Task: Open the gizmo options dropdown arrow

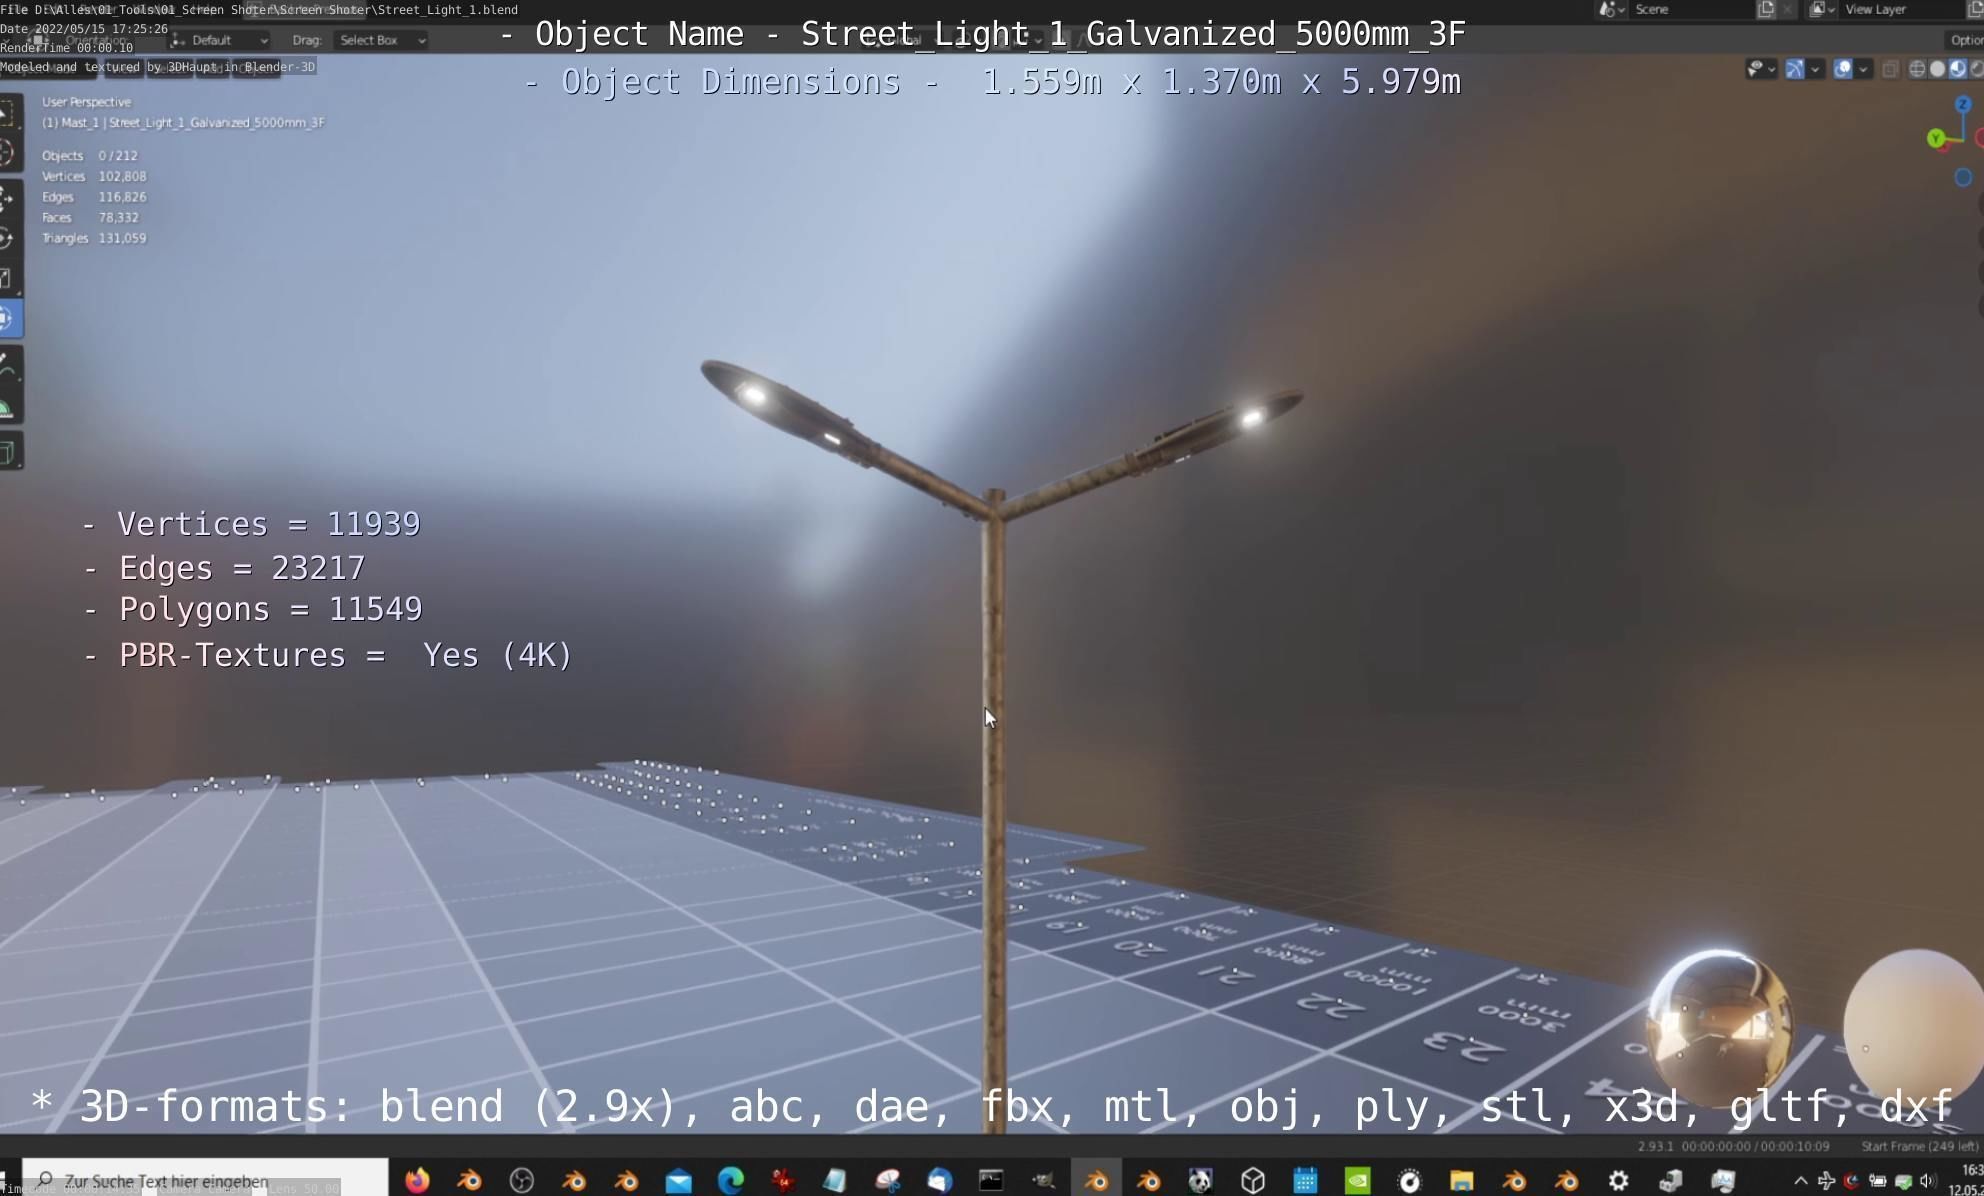Action: 1815,69
